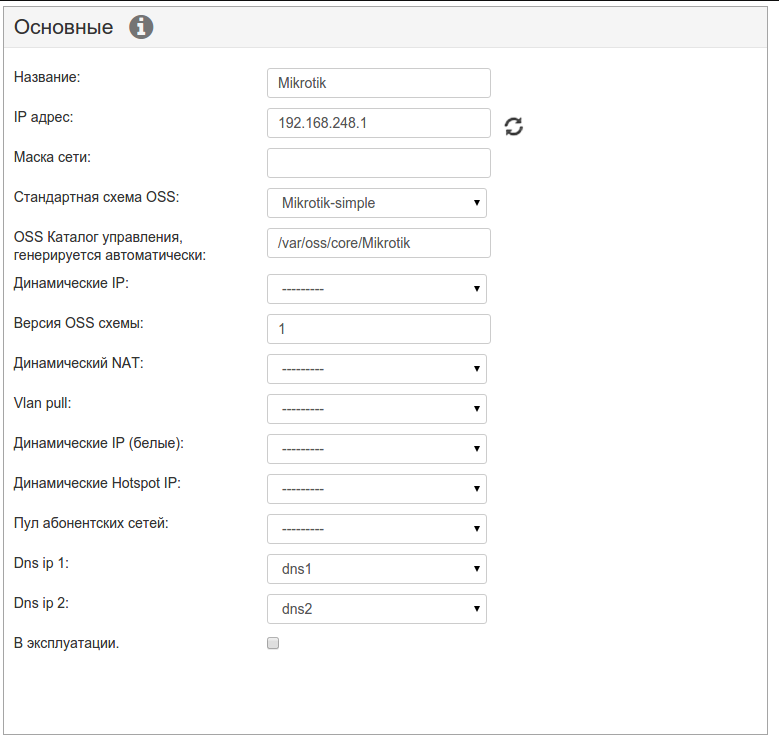Open the Динамические Hotspot IP dropdown
This screenshot has width=779, height=738.
click(x=377, y=489)
